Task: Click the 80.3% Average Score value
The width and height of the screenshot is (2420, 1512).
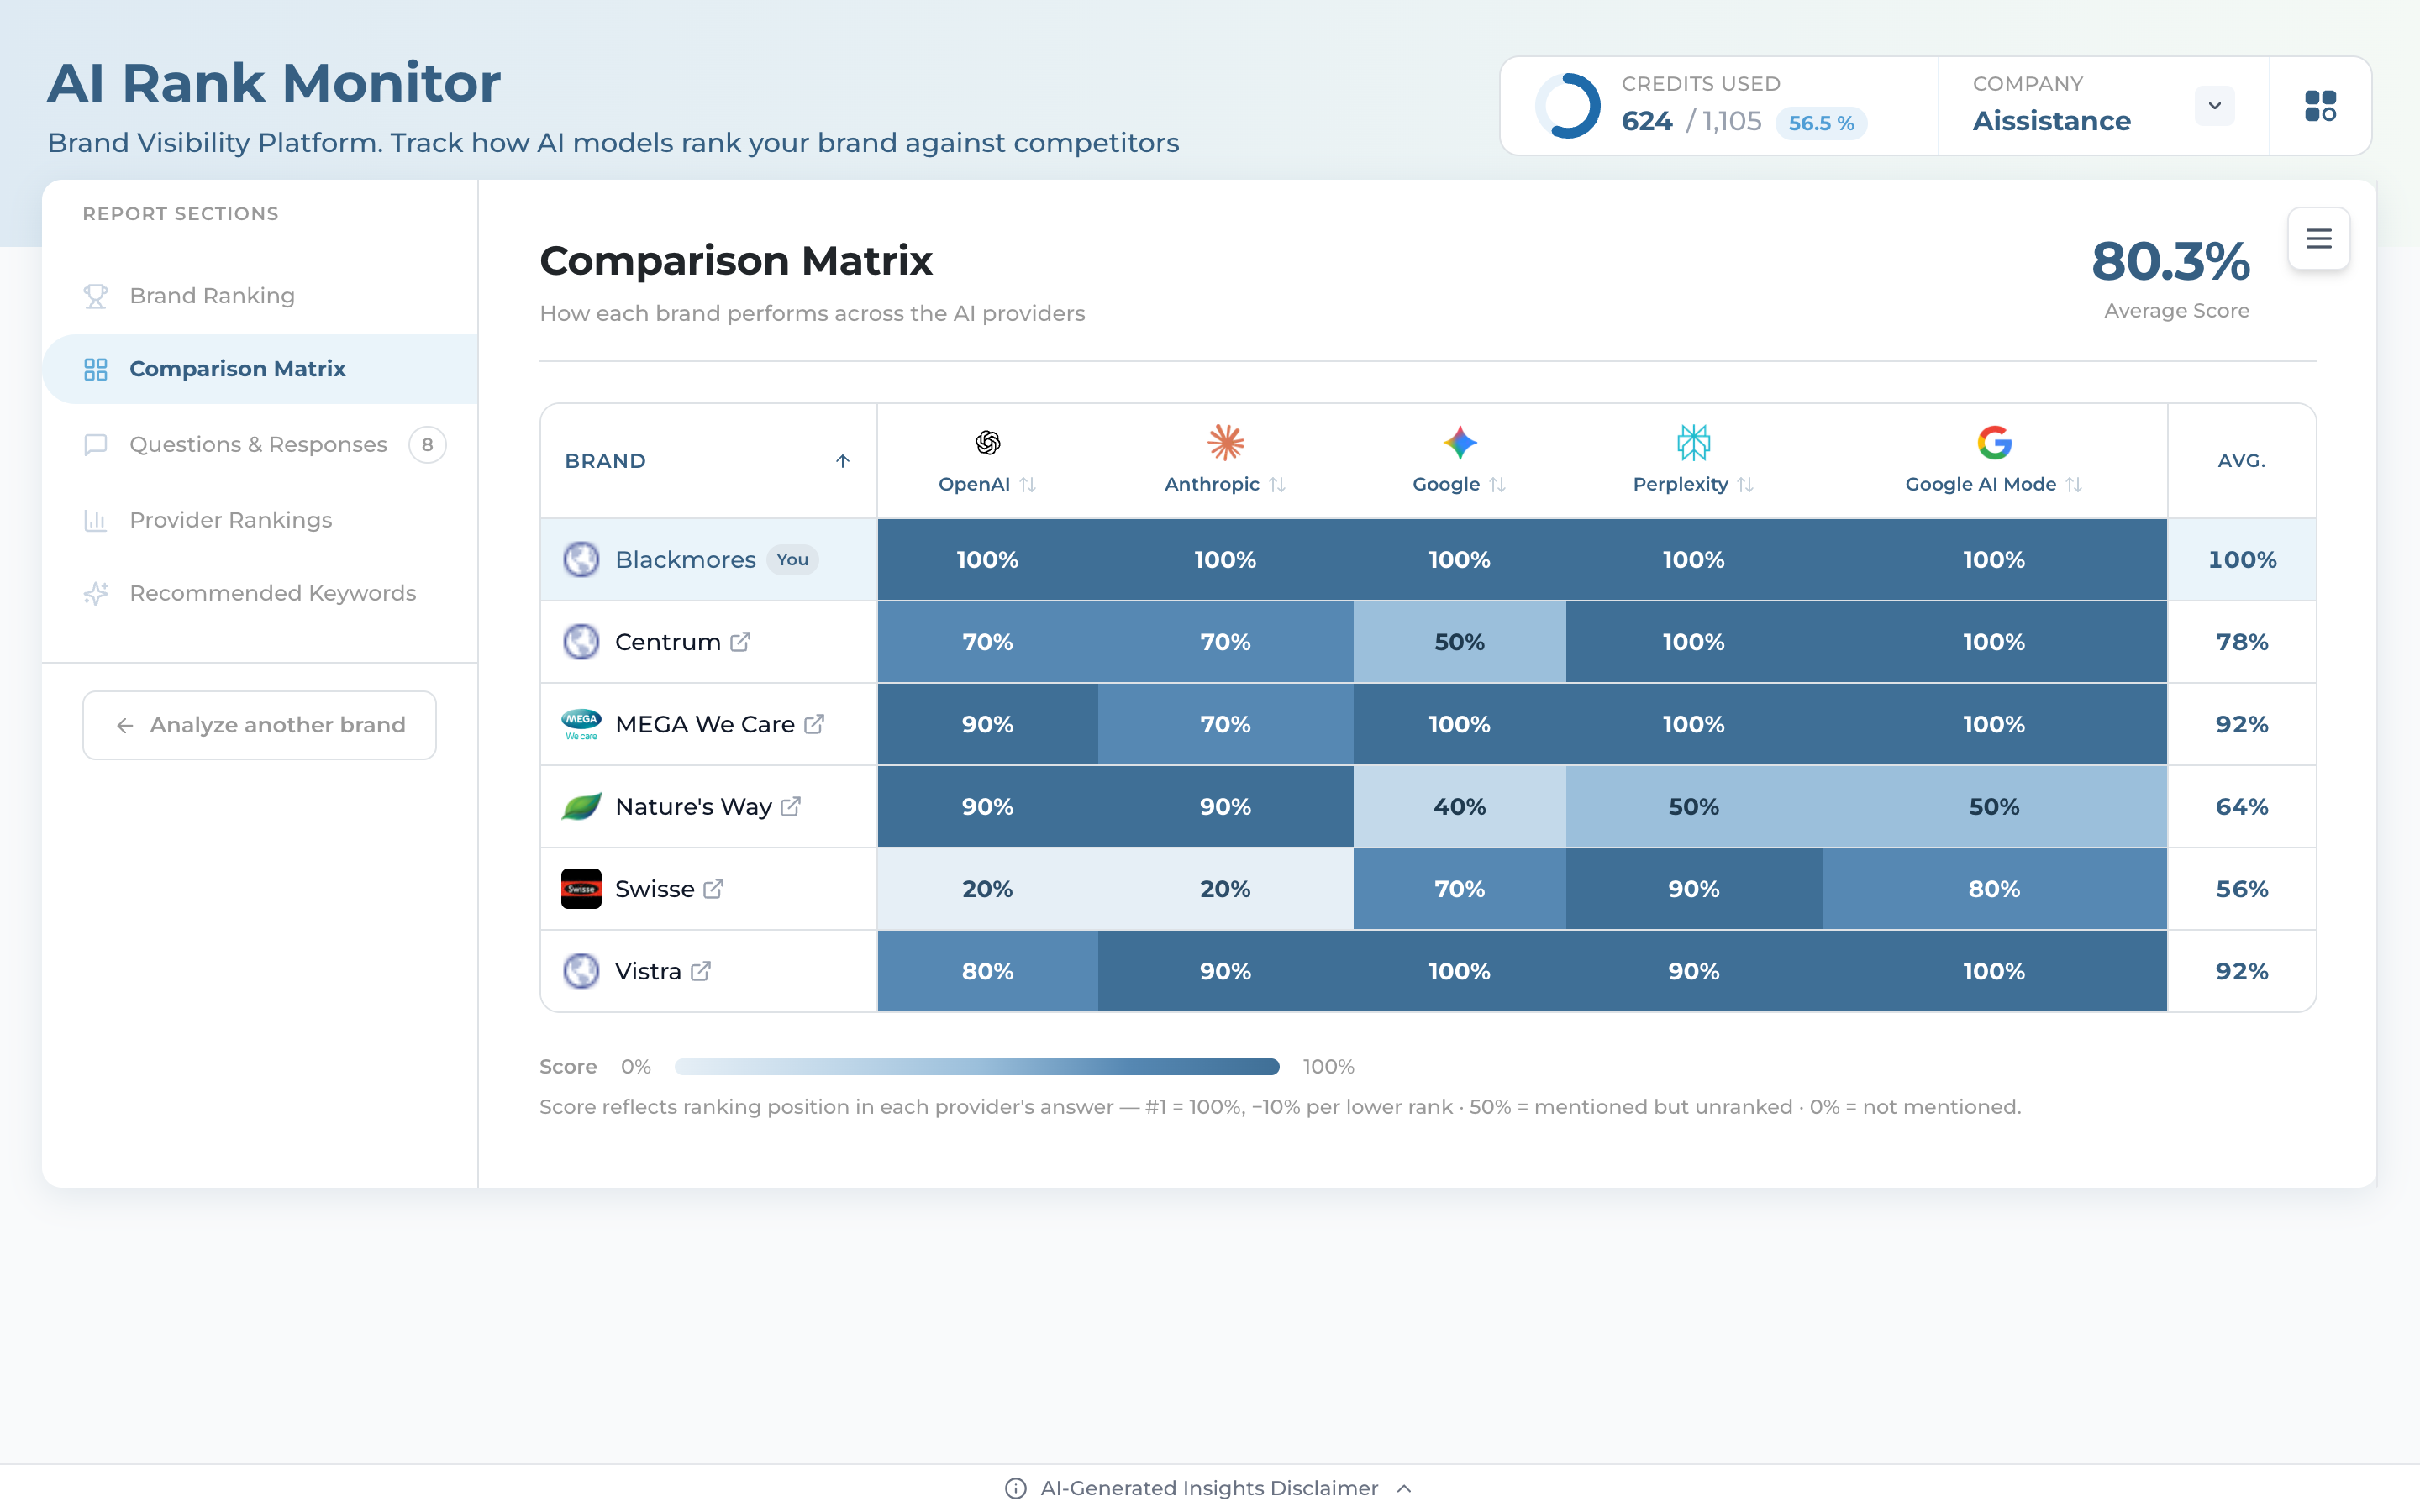Action: click(x=2170, y=261)
